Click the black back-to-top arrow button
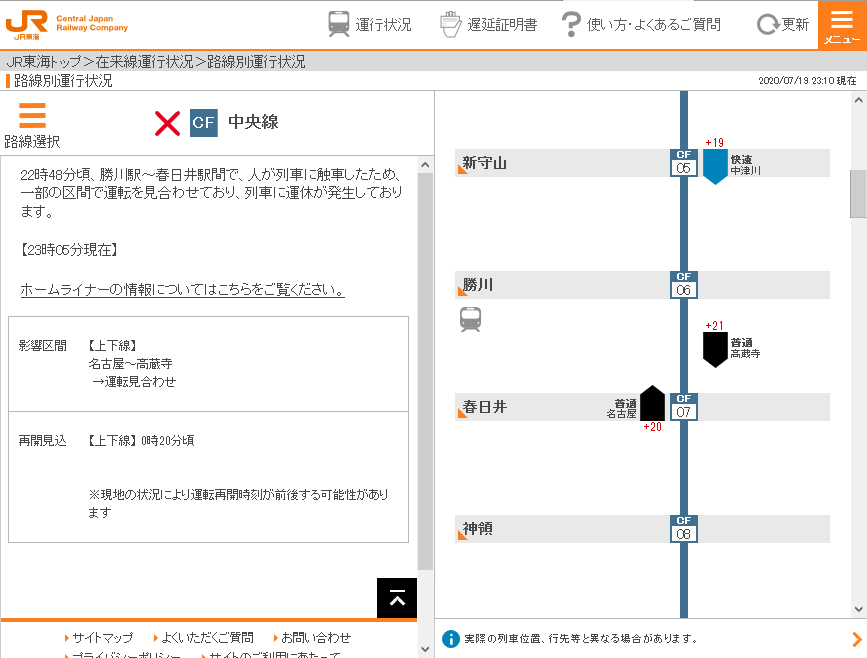This screenshot has height=658, width=867. point(397,598)
